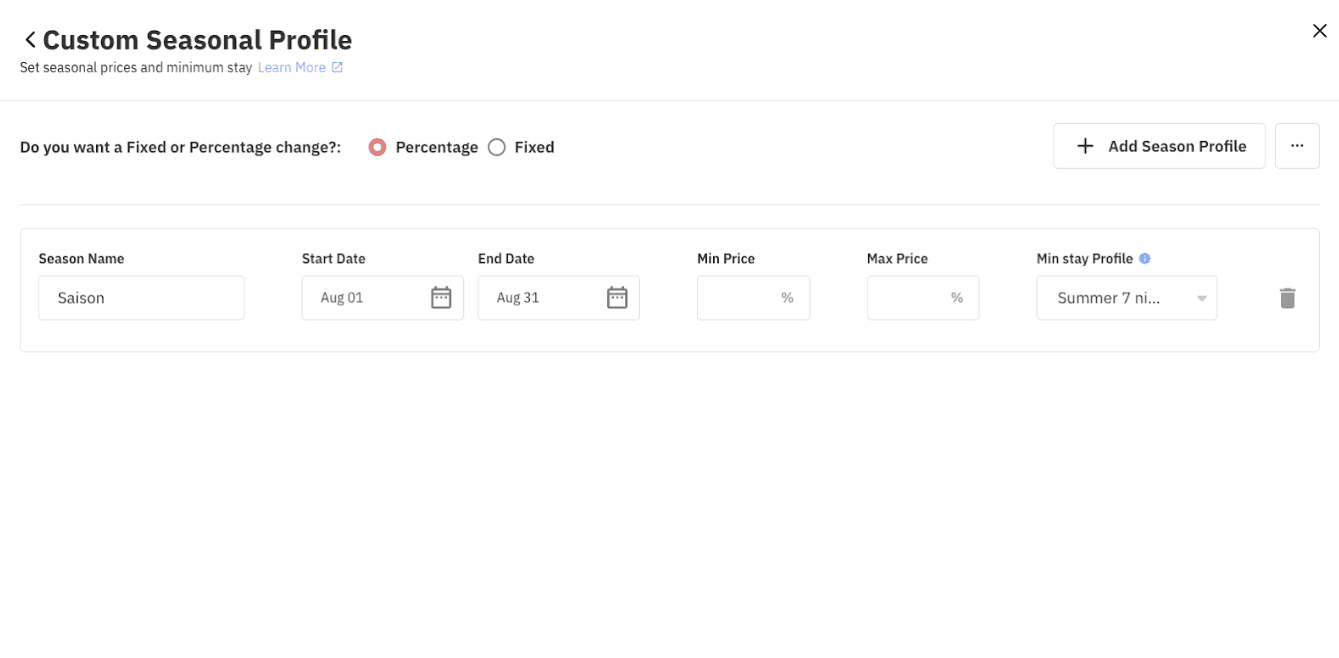Close the Custom Seasonal Profile dialog
1339x658 pixels.
[1319, 30]
